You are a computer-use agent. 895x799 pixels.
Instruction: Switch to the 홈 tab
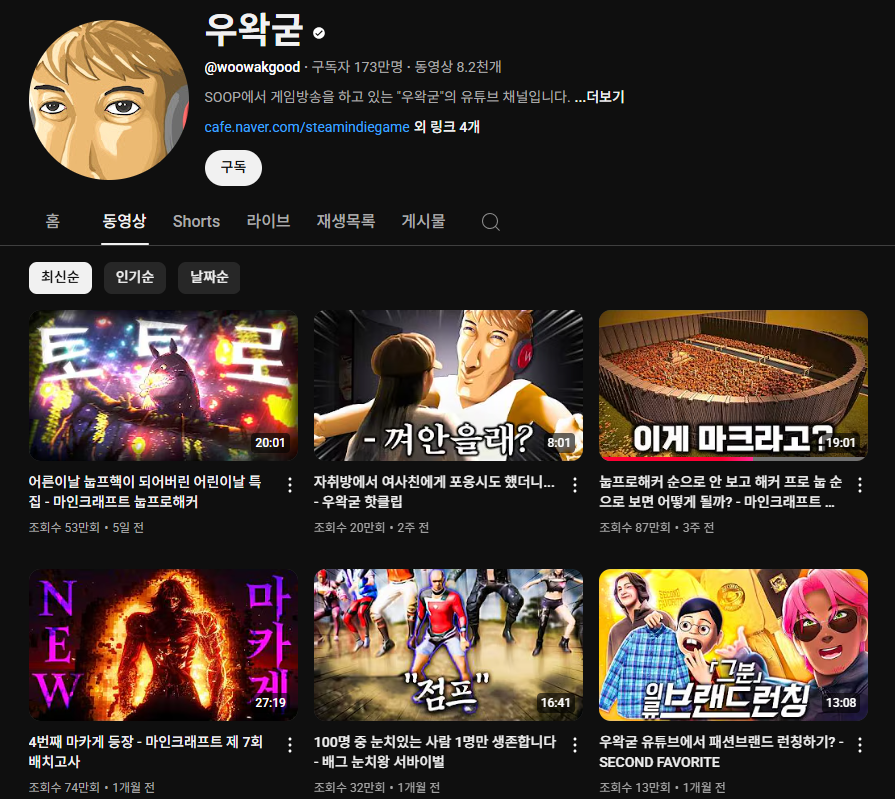53,221
